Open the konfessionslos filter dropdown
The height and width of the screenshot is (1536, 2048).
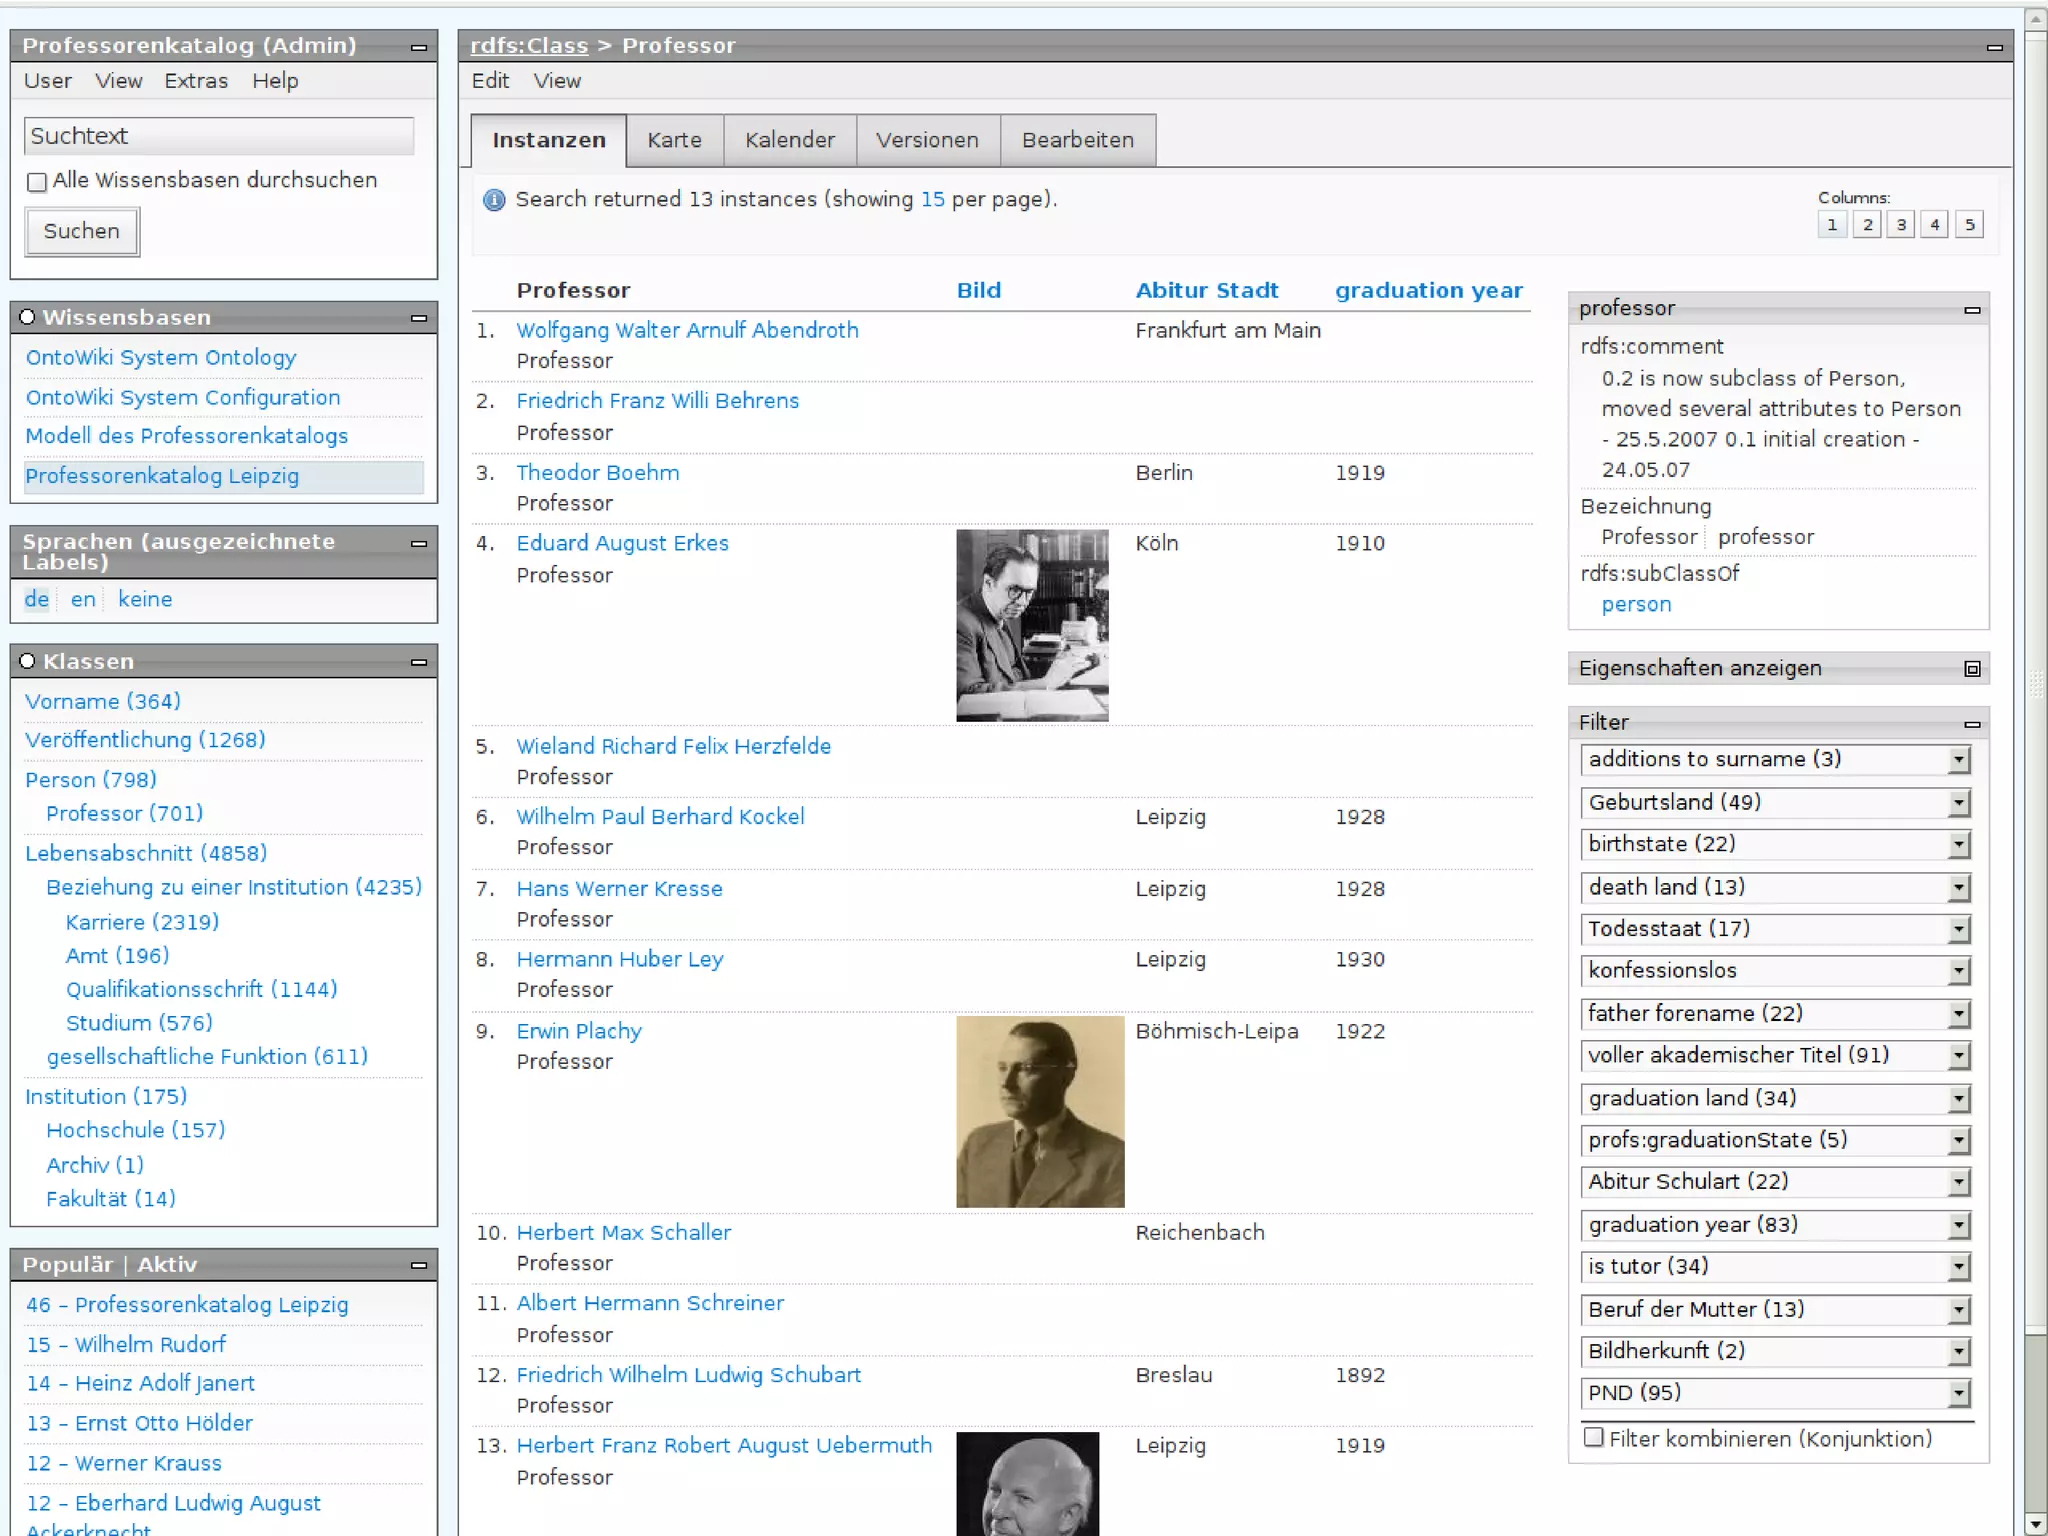coord(1775,971)
